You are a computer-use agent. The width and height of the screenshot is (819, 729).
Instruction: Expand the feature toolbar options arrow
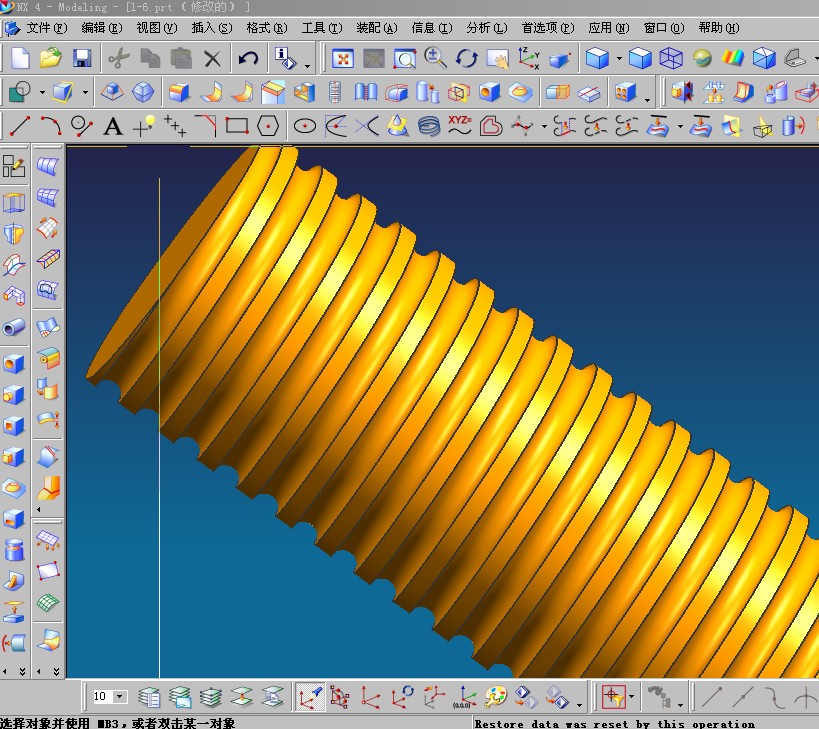(648, 100)
